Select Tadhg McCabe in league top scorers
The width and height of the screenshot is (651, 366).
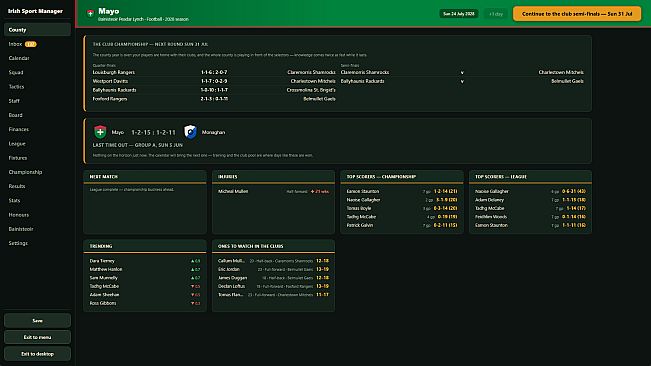click(489, 208)
